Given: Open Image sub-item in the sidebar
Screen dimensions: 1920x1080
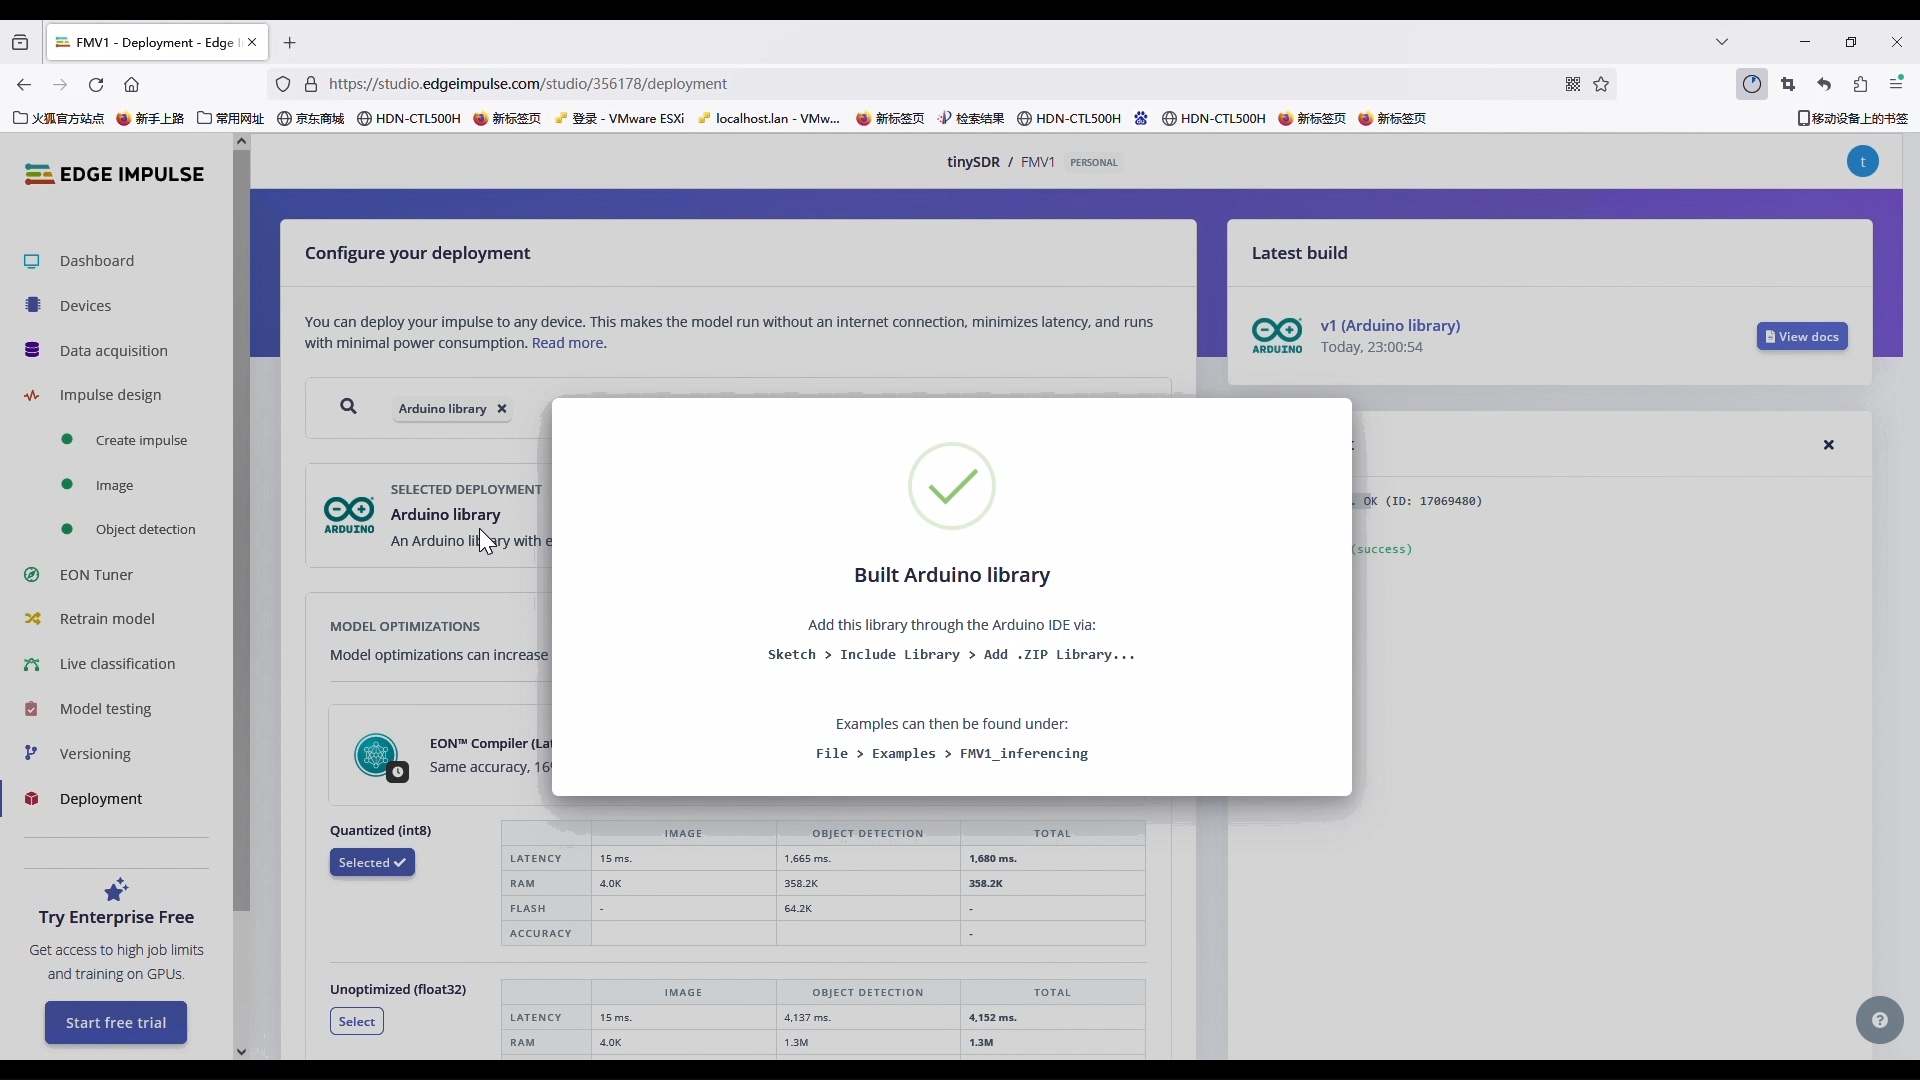Looking at the screenshot, I should tap(114, 485).
